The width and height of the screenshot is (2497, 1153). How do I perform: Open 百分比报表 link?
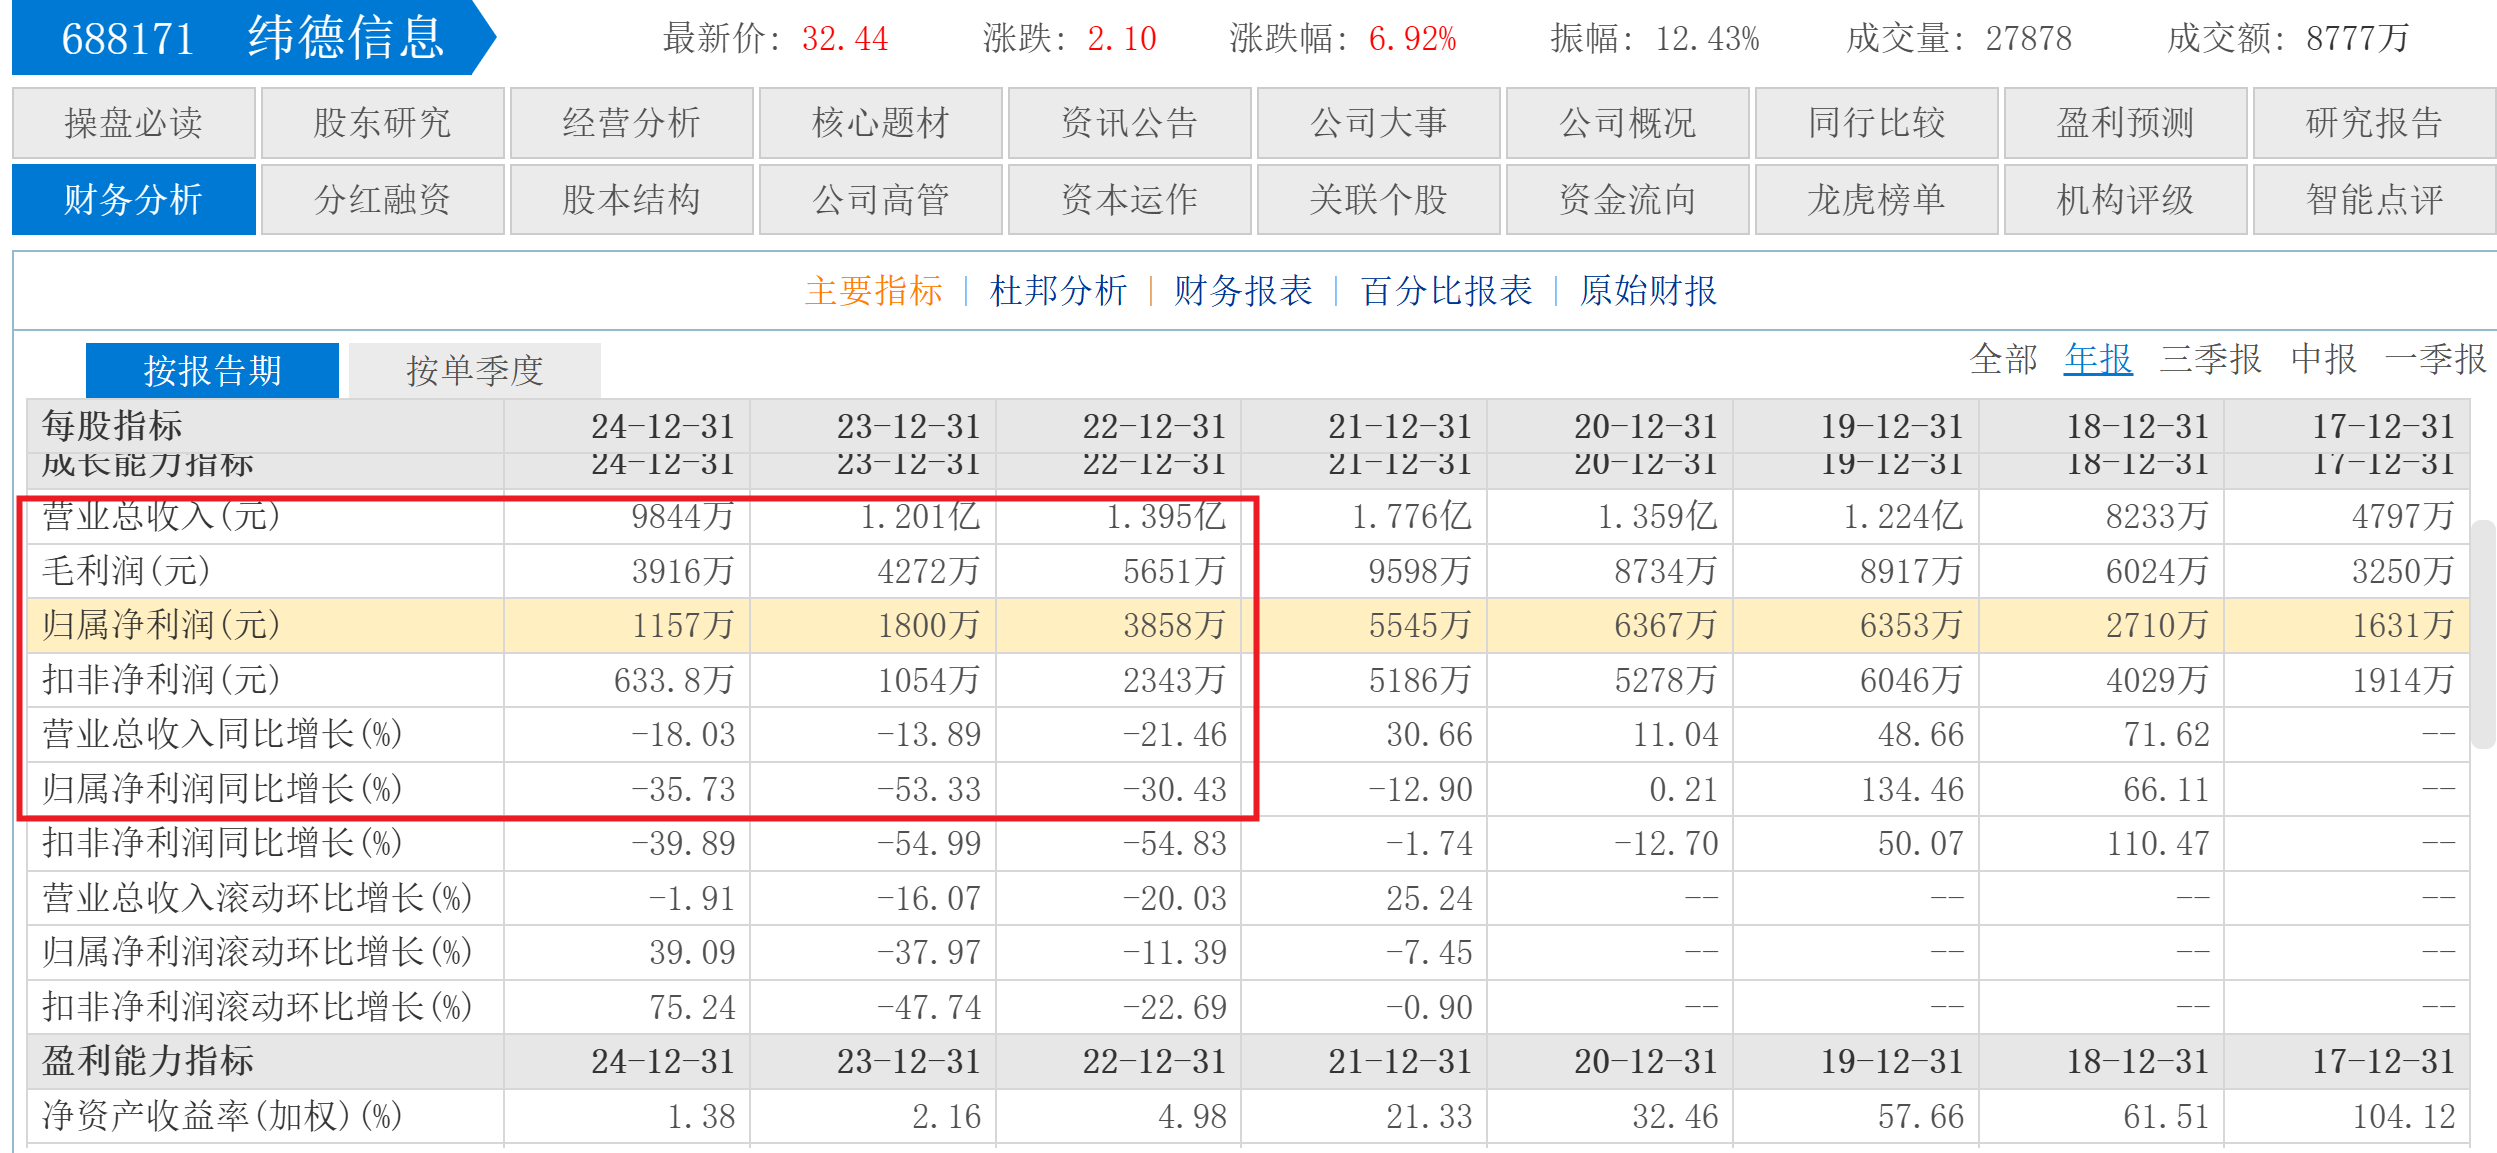pos(1446,291)
